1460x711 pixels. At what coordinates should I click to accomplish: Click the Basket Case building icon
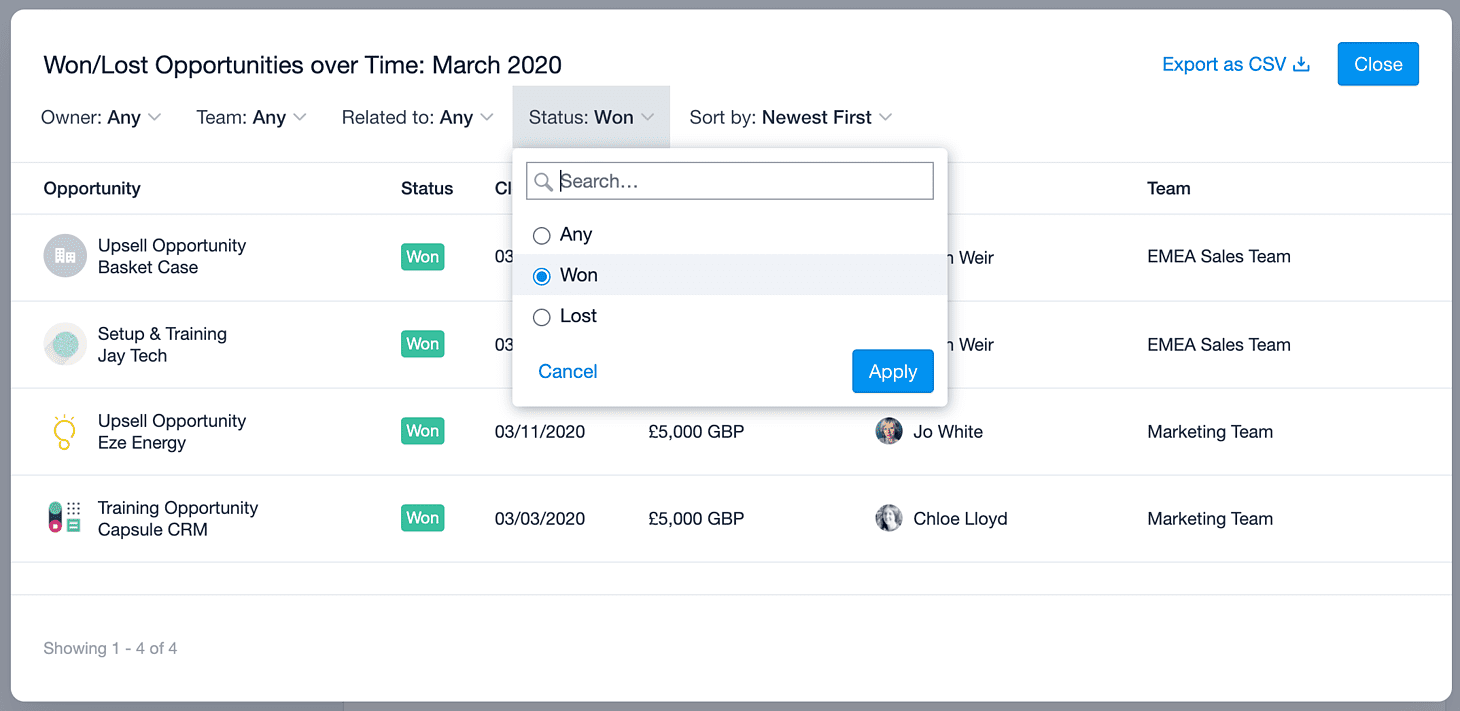tap(65, 256)
